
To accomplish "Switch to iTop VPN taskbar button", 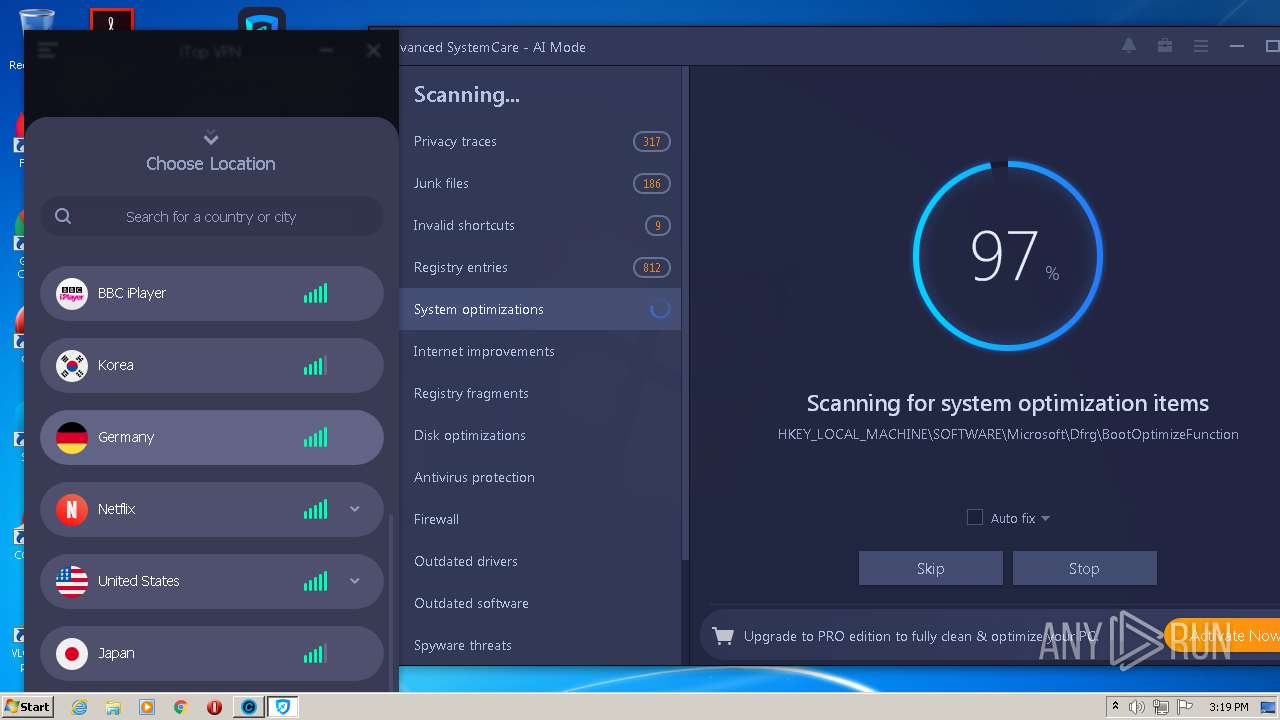I will (x=283, y=707).
